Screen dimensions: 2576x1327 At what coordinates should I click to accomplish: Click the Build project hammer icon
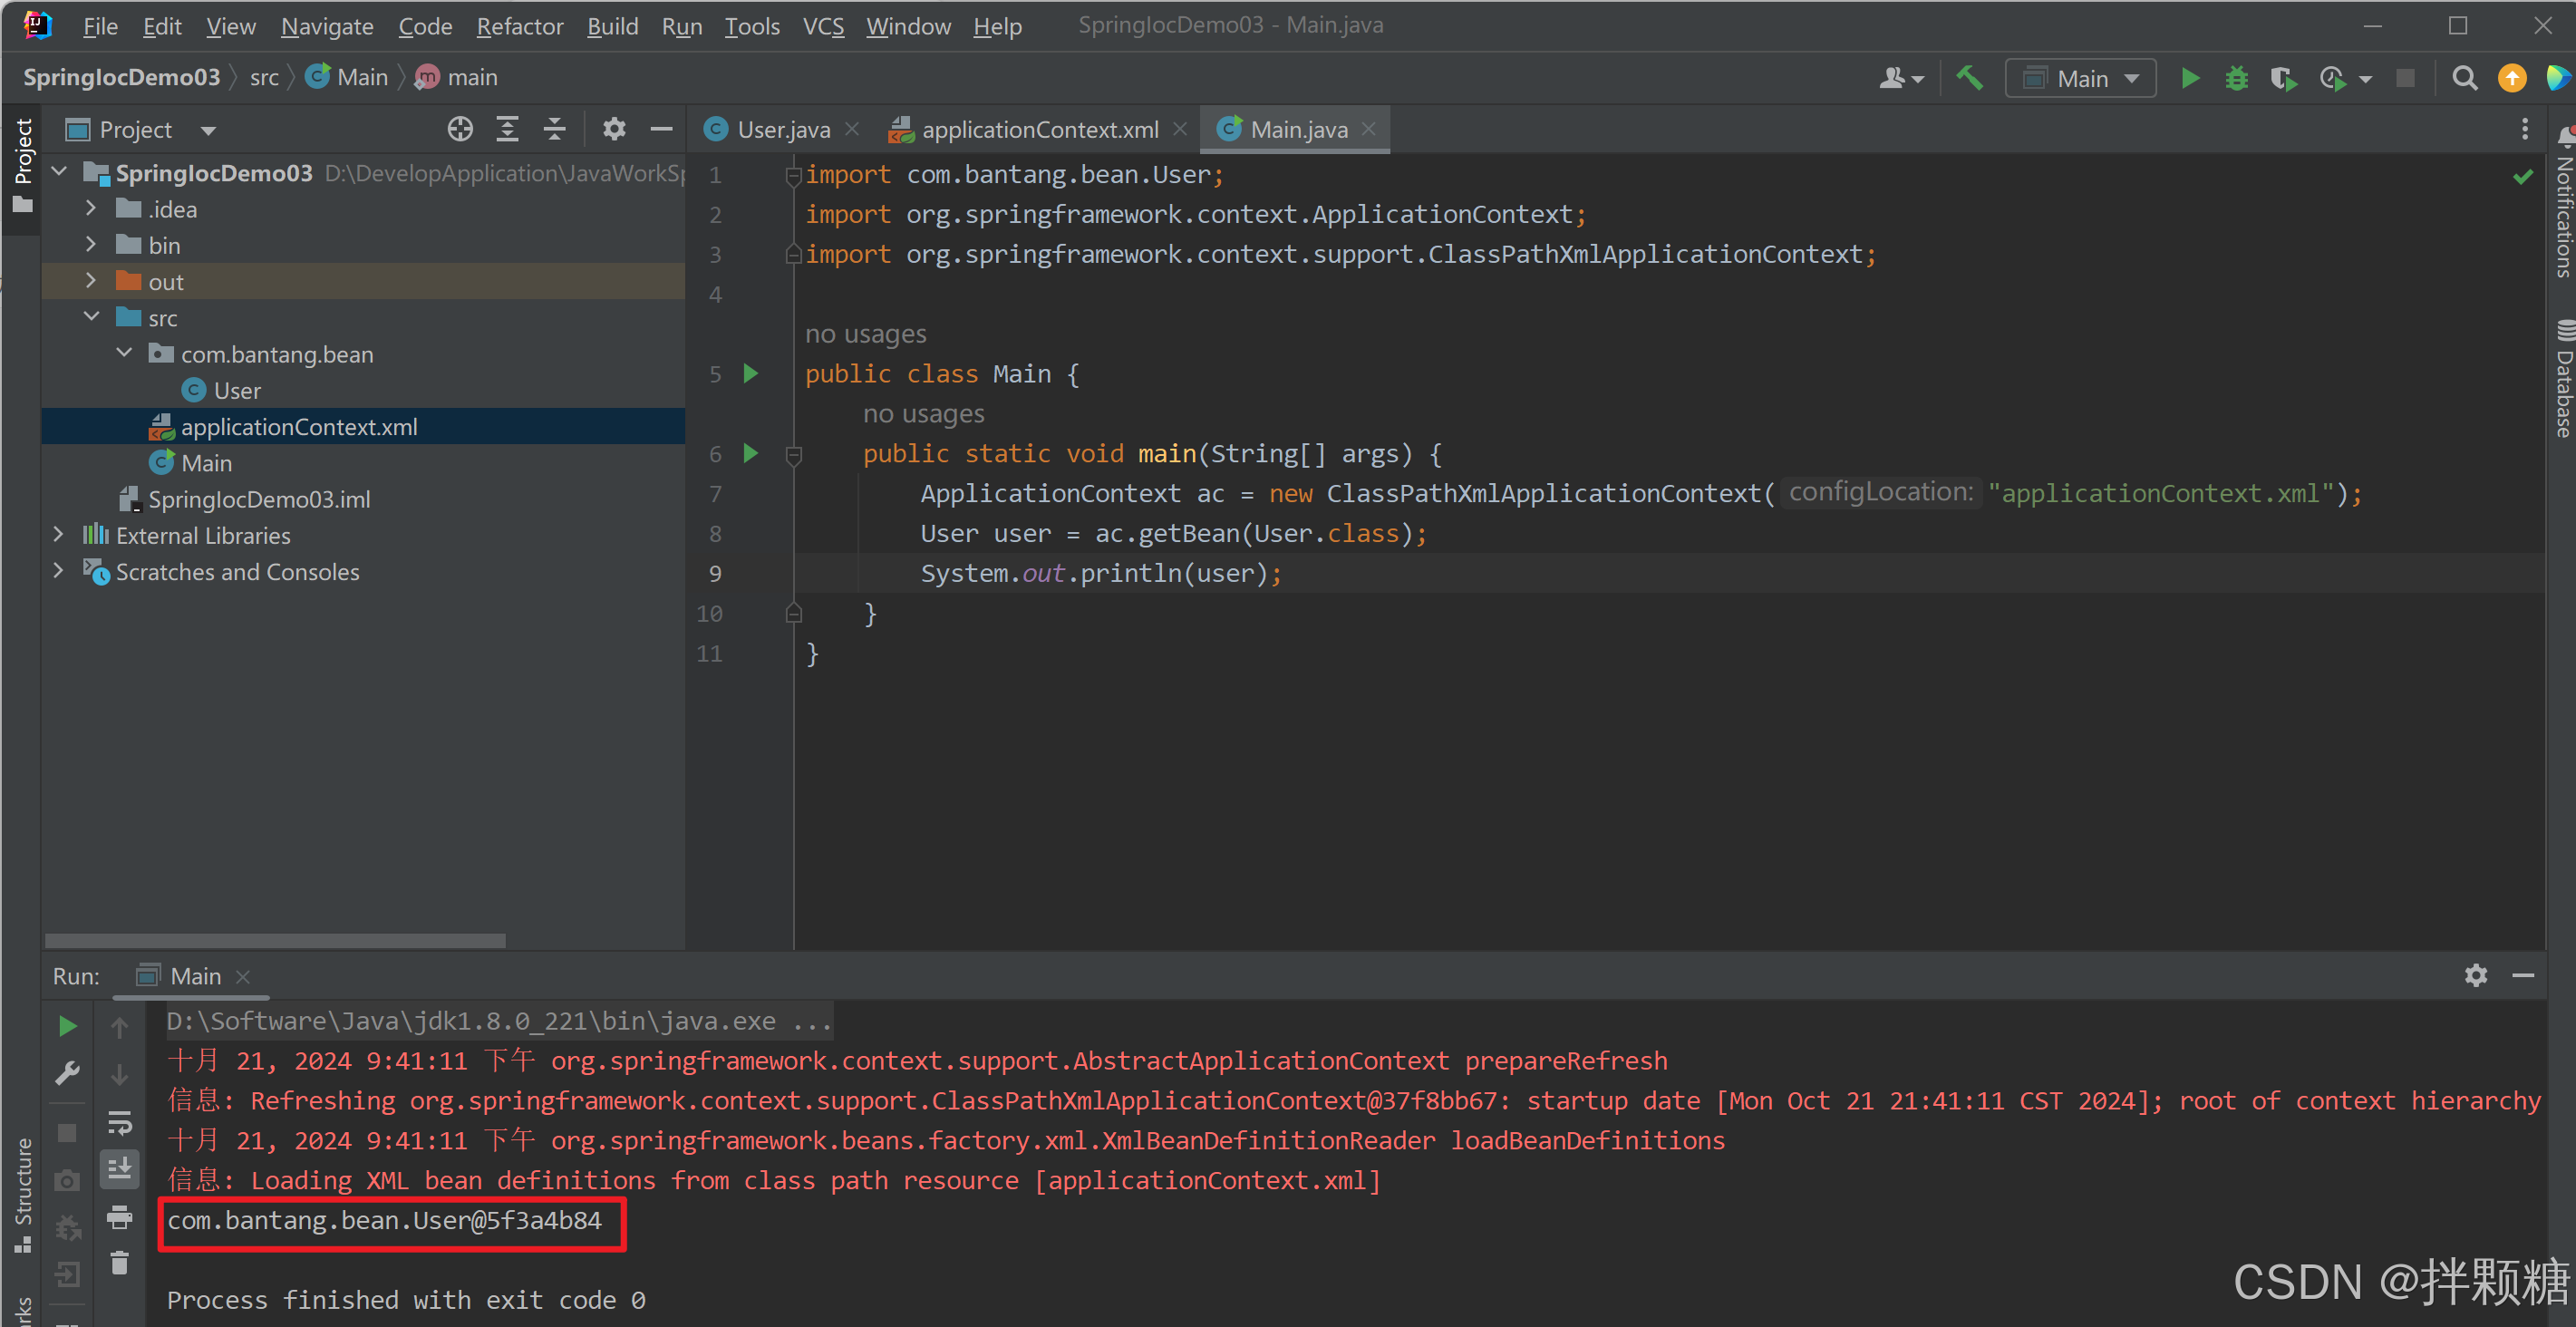[x=1969, y=78]
